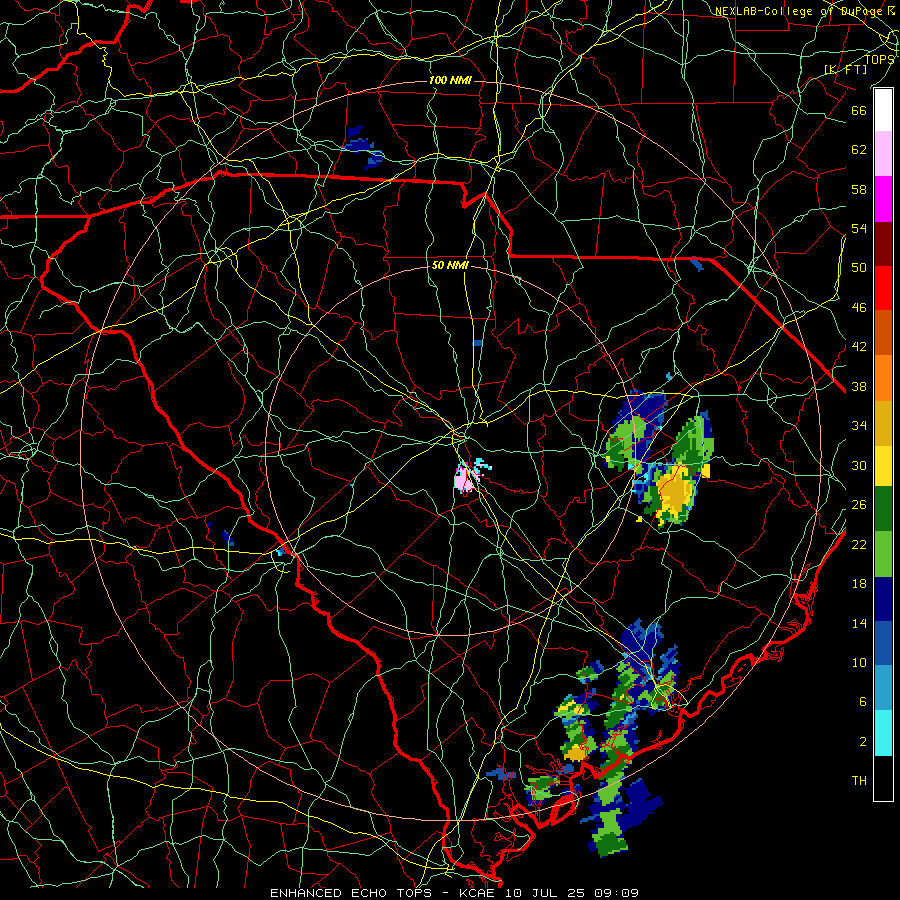
Task: Select the dark green legend swatch
Action: [883, 509]
